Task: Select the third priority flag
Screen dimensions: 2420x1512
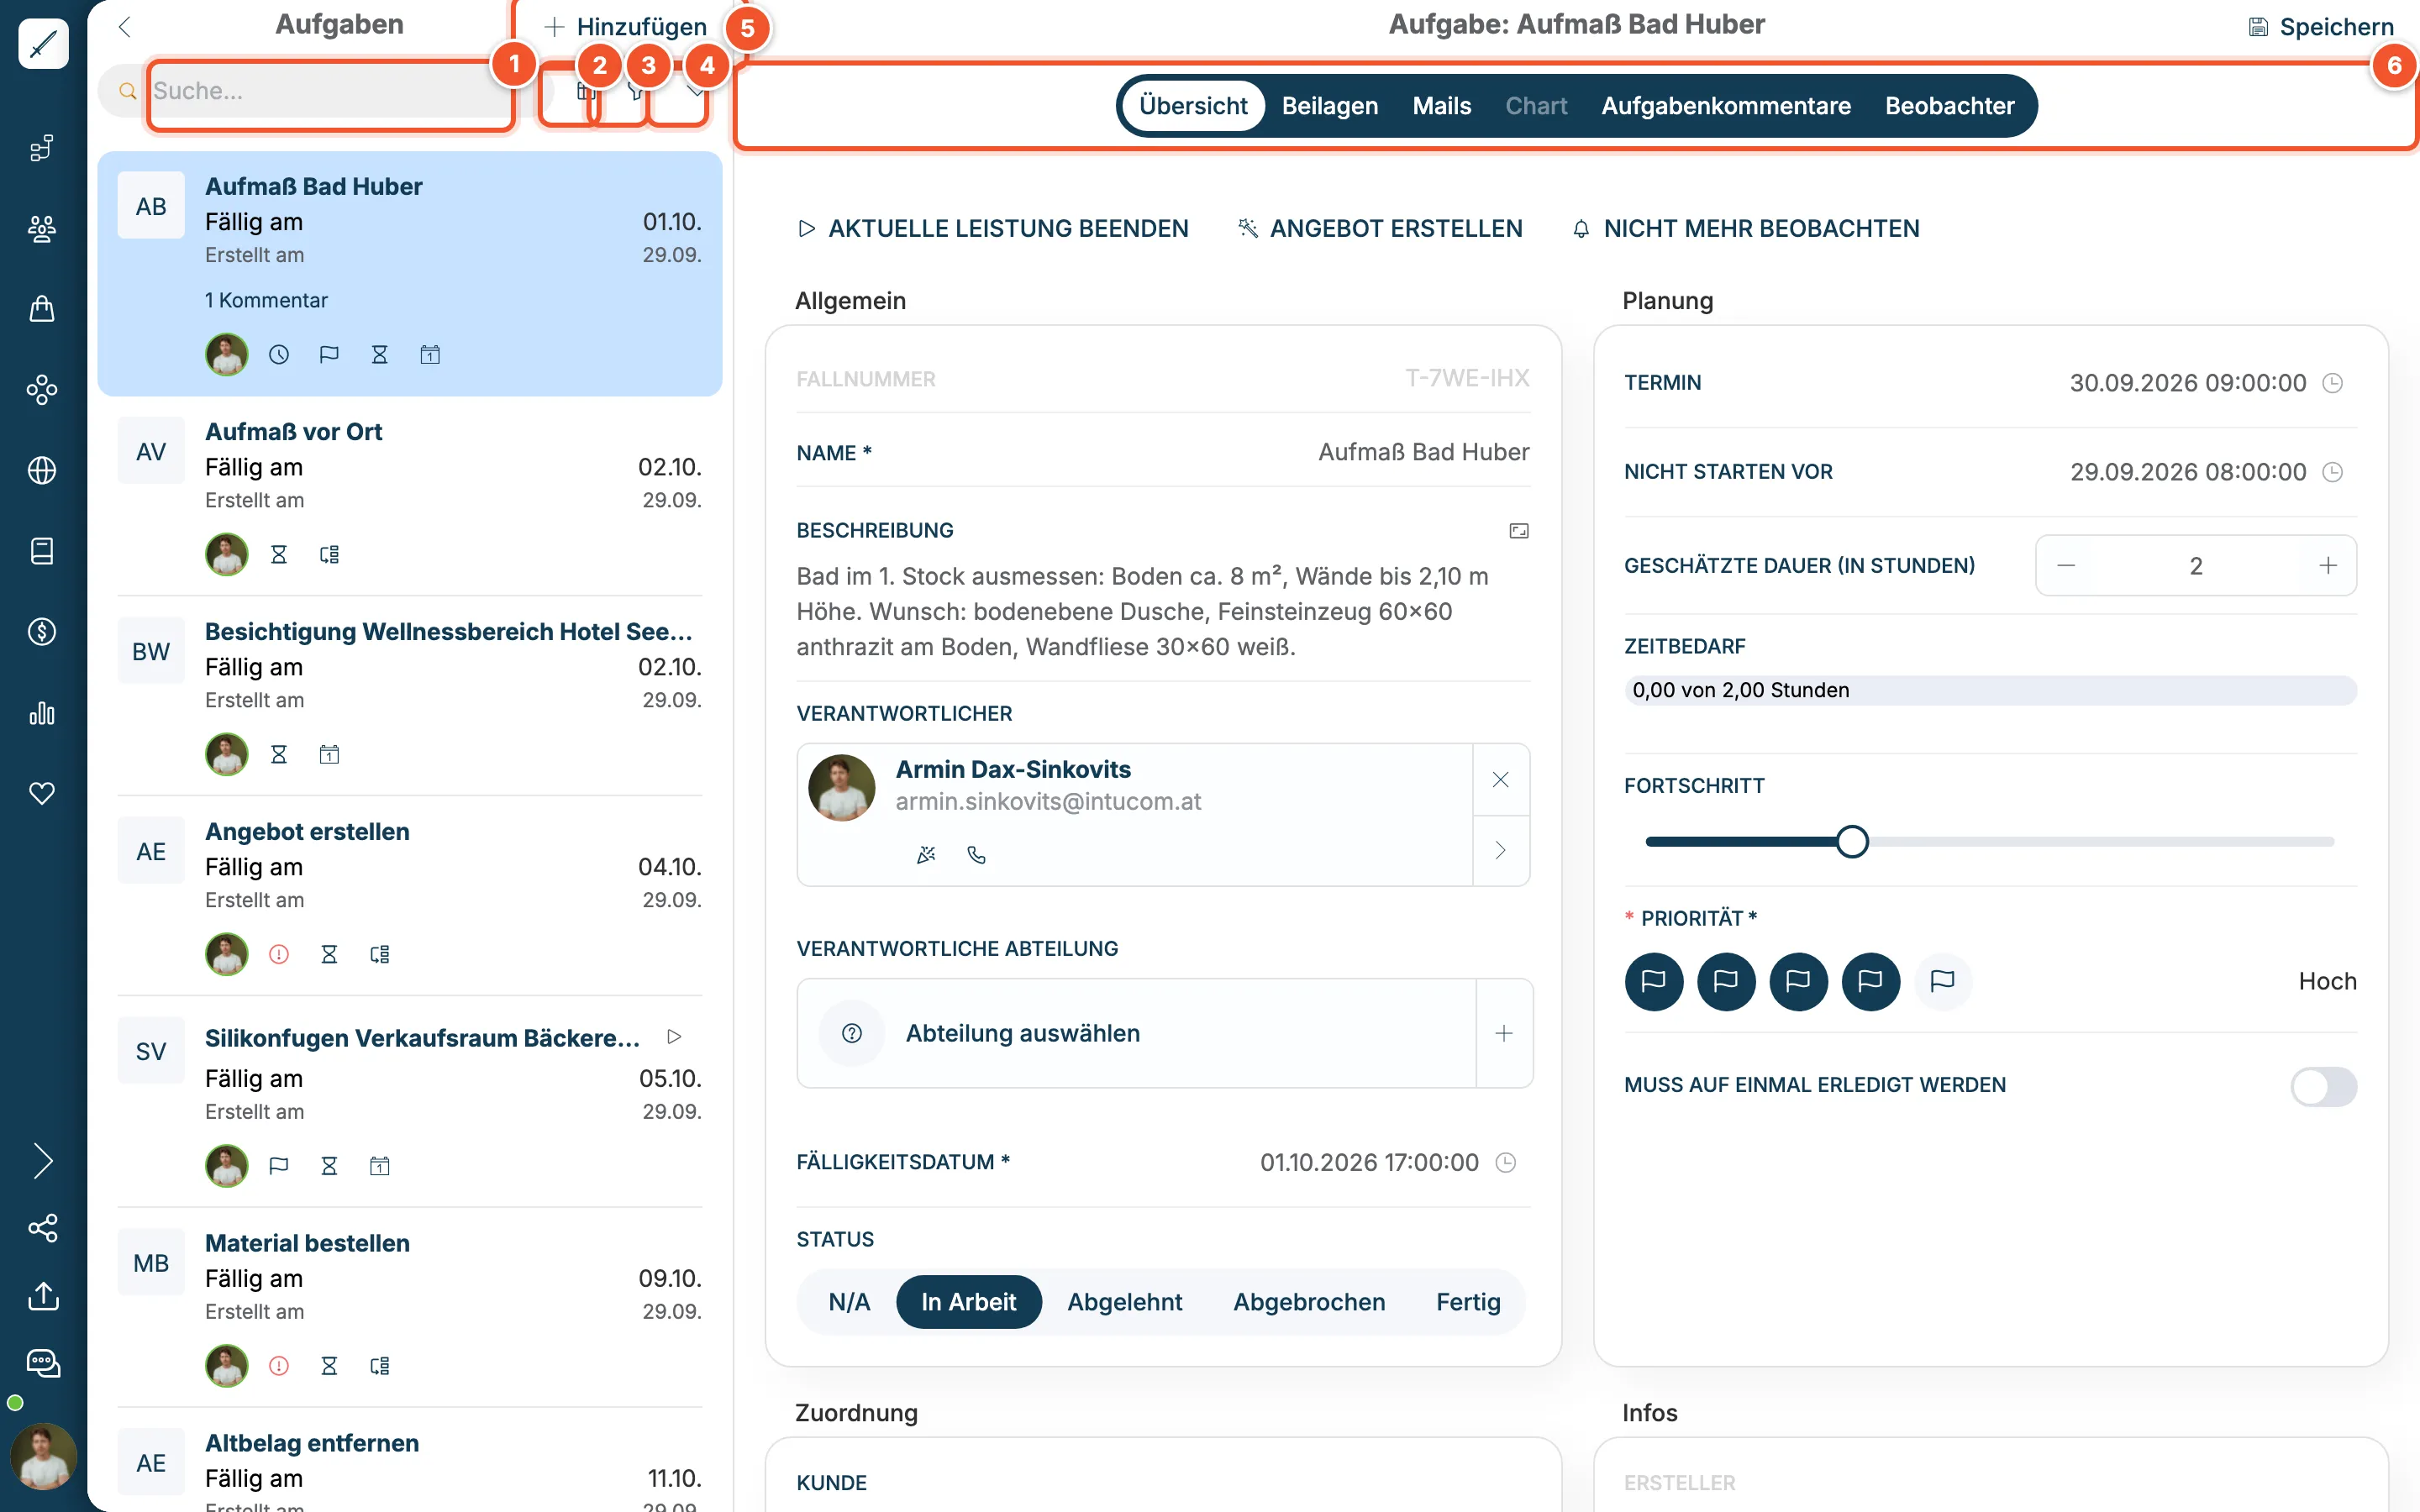Action: pyautogui.click(x=1798, y=981)
